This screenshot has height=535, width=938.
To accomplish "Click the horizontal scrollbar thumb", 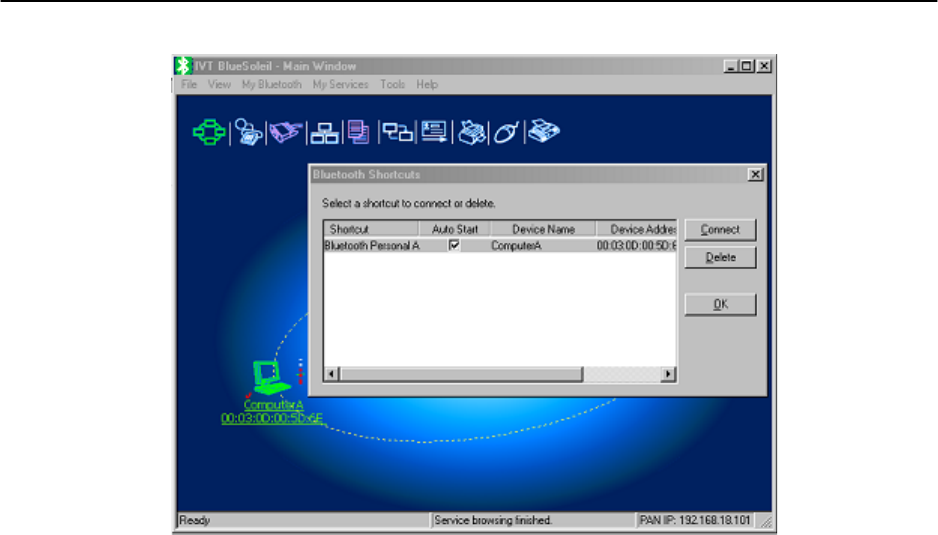I will 461,374.
